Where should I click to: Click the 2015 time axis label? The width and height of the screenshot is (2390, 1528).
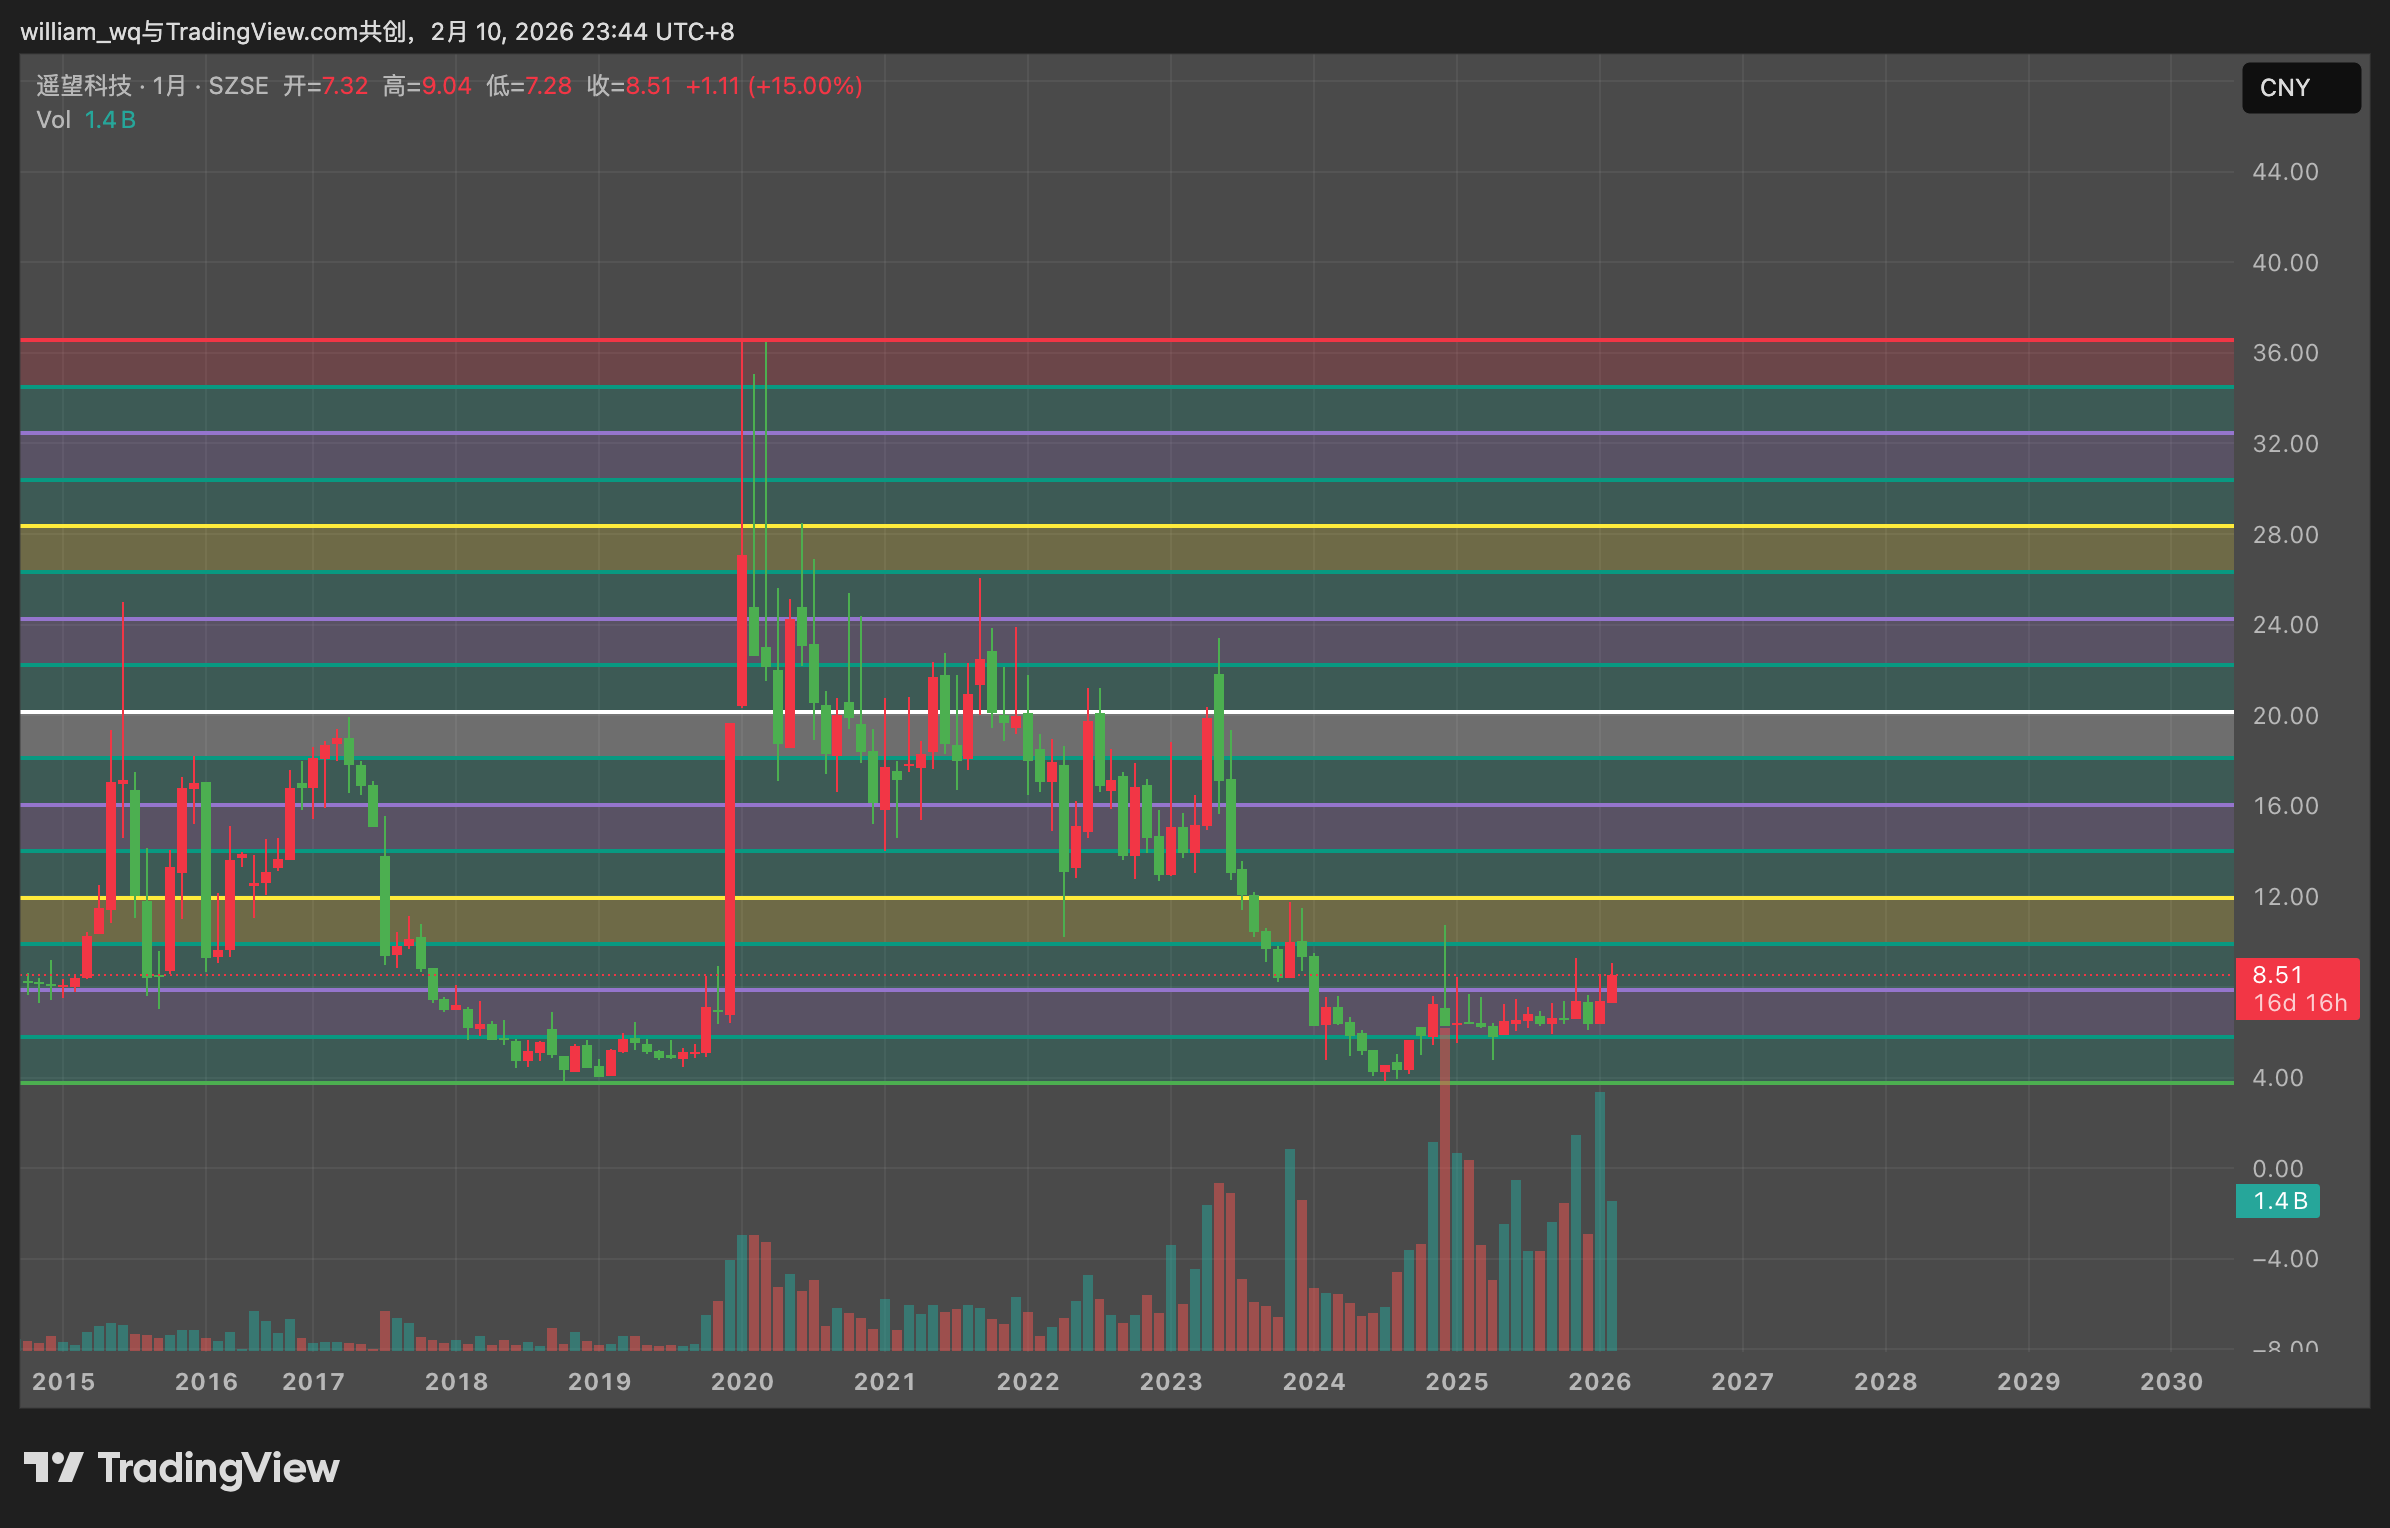click(x=63, y=1381)
